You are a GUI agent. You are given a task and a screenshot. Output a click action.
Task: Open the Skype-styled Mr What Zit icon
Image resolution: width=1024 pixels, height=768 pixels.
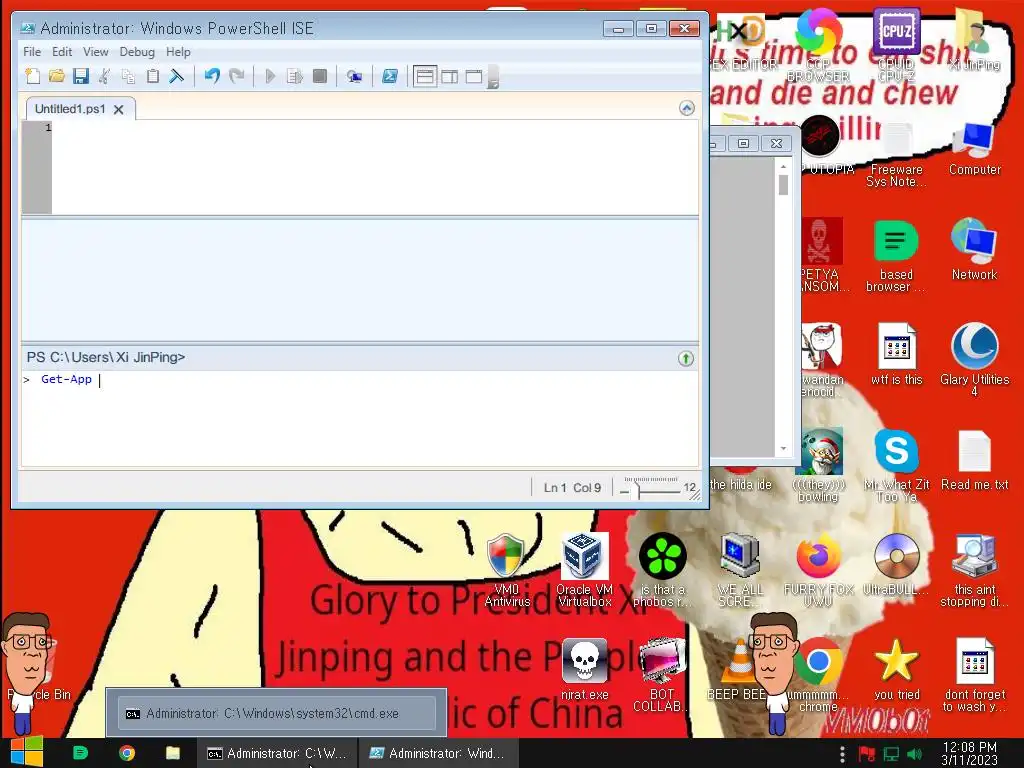[896, 466]
